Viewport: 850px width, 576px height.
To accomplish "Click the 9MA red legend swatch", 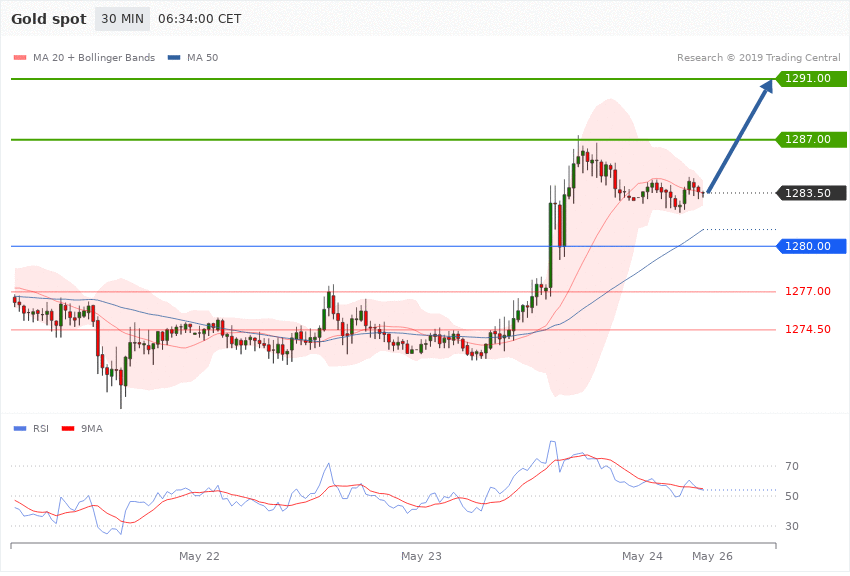I will click(68, 429).
